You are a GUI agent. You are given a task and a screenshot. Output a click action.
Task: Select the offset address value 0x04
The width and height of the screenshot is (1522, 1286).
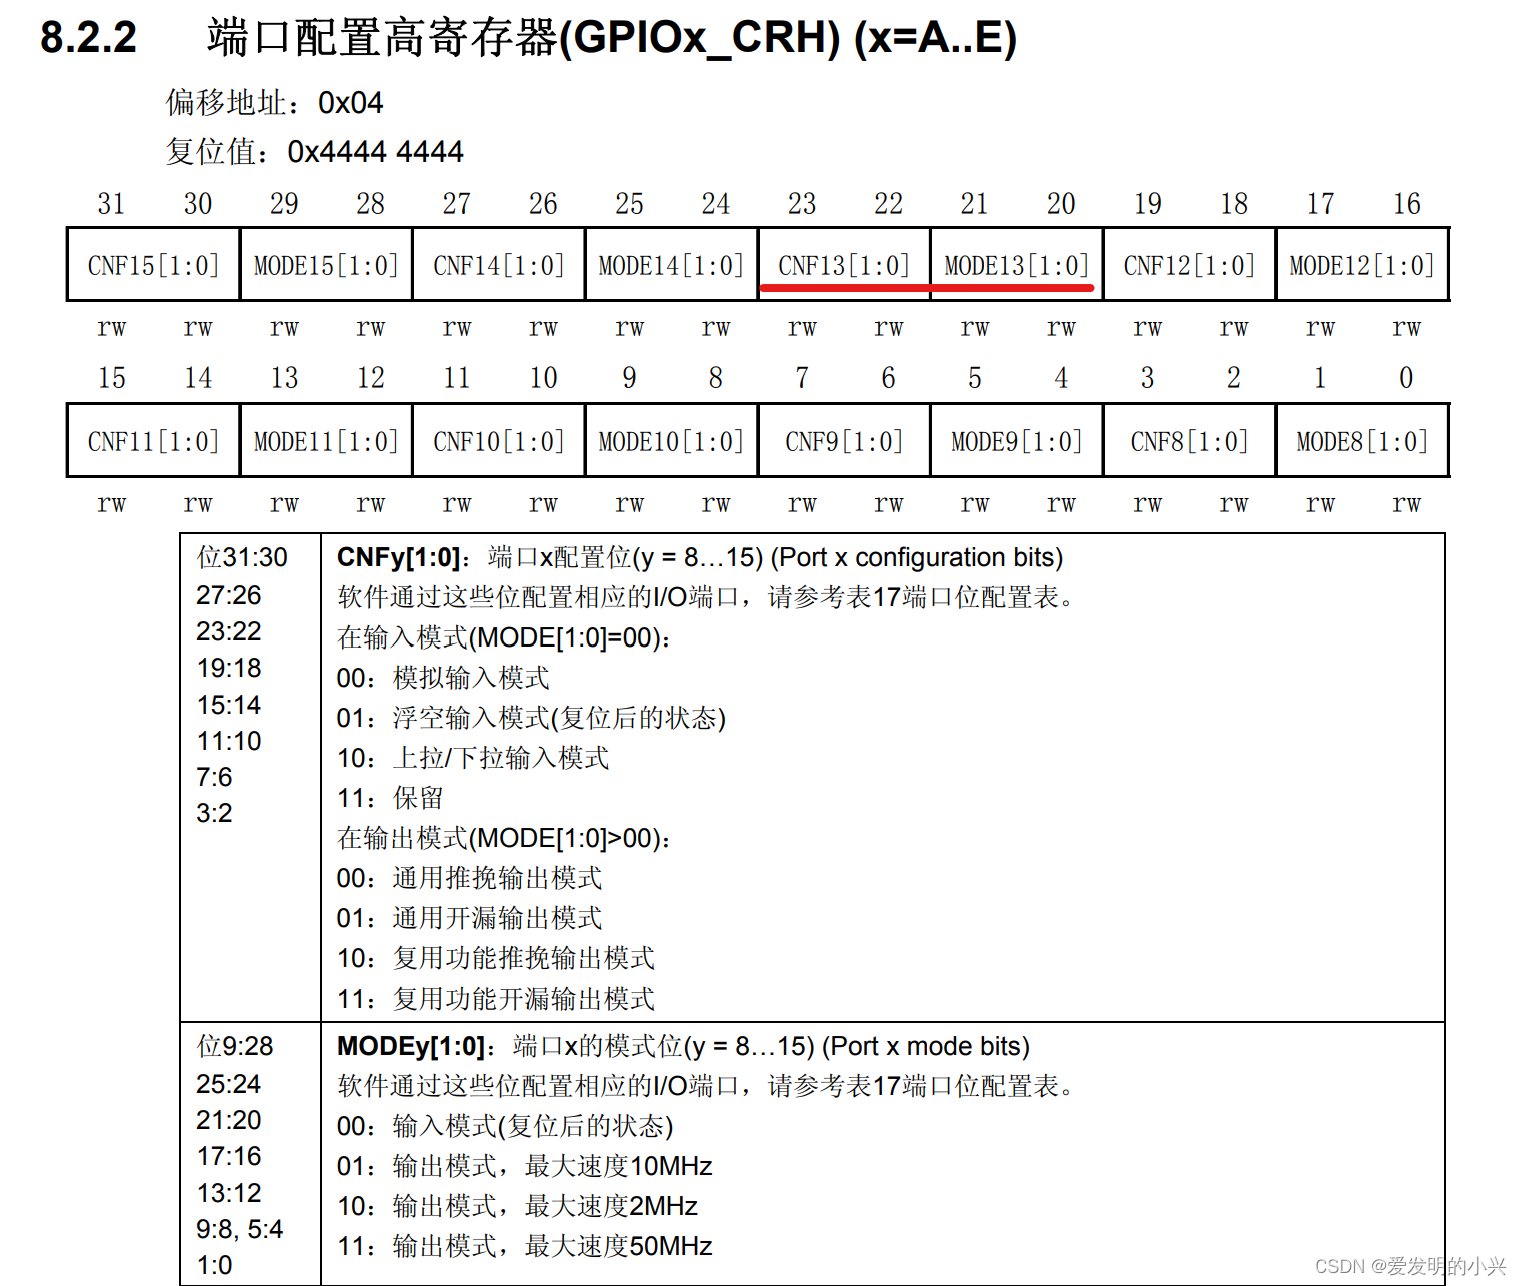350,103
